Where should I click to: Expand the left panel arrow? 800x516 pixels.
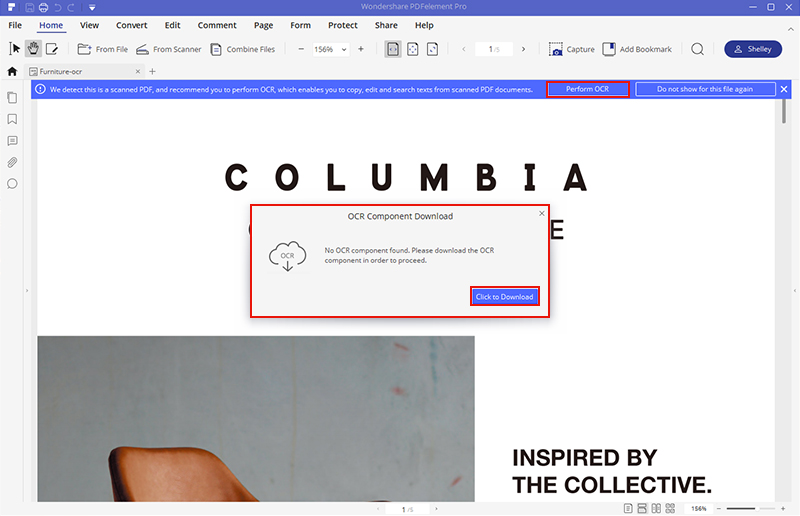point(27,291)
